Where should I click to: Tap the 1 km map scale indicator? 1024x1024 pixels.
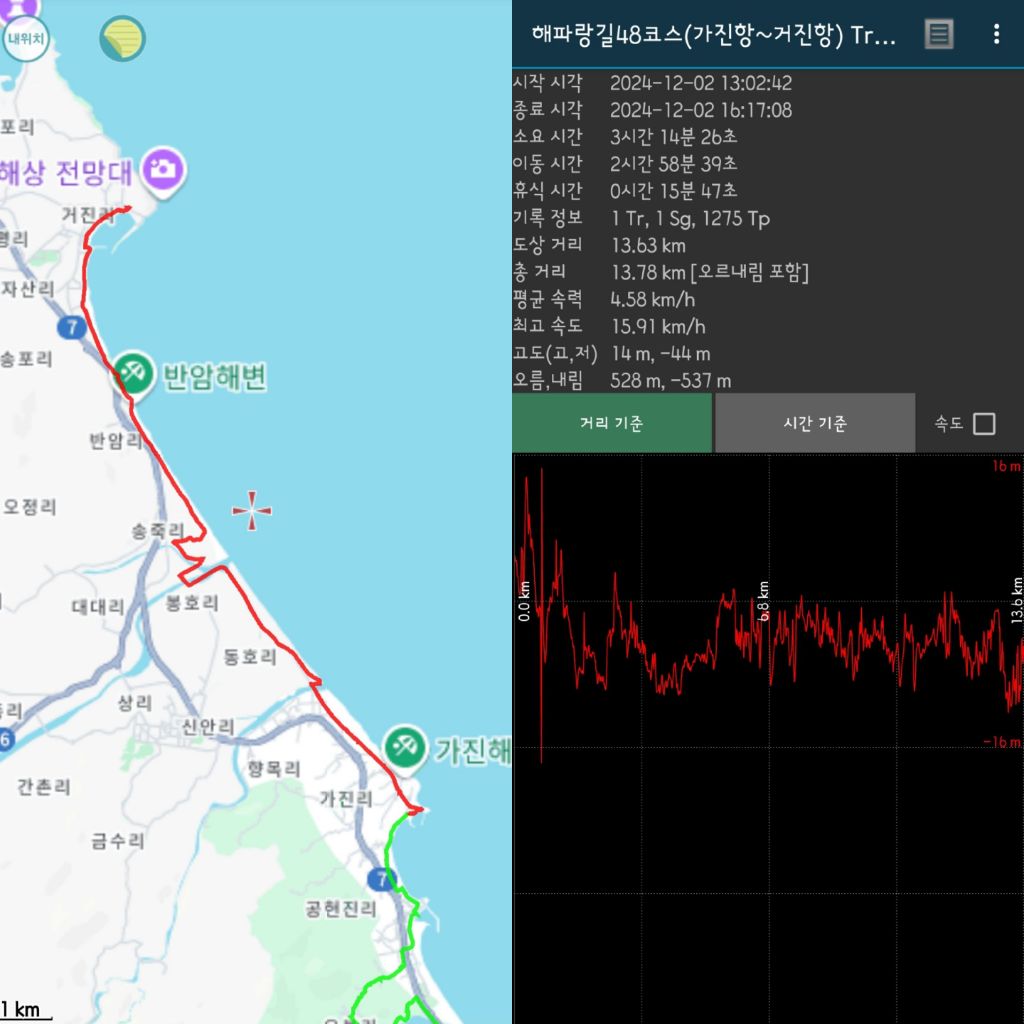coord(25,1010)
